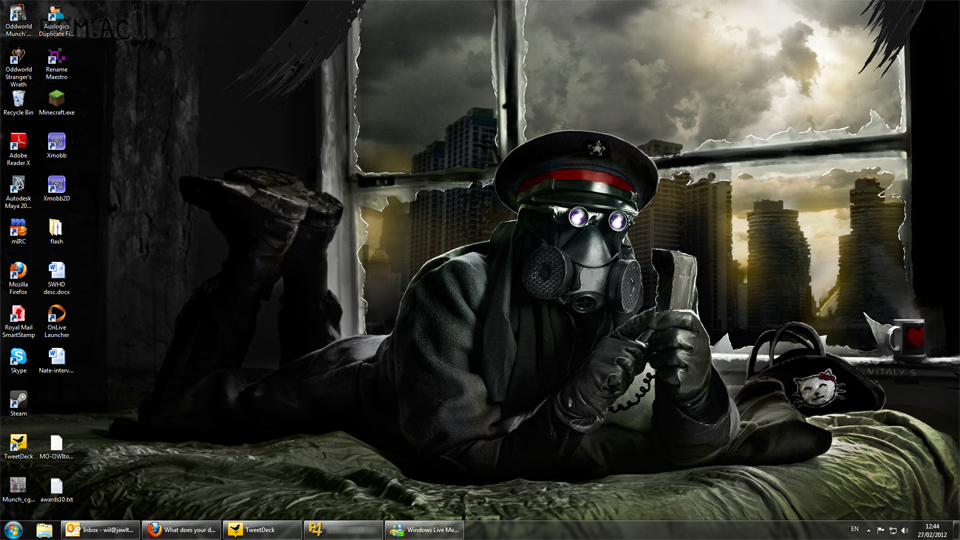Open the Minecraft.exe desktop icon
960x540 pixels.
click(57, 100)
